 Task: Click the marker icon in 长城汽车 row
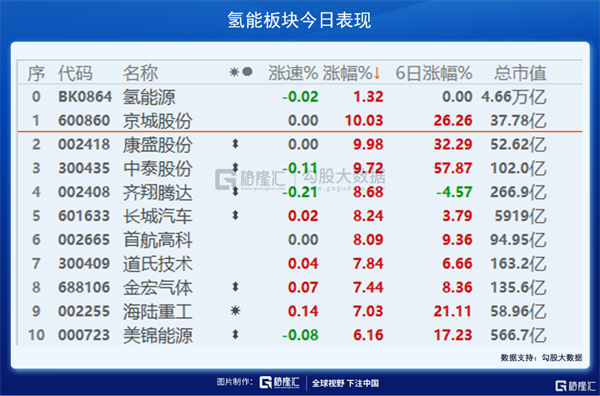235,215
